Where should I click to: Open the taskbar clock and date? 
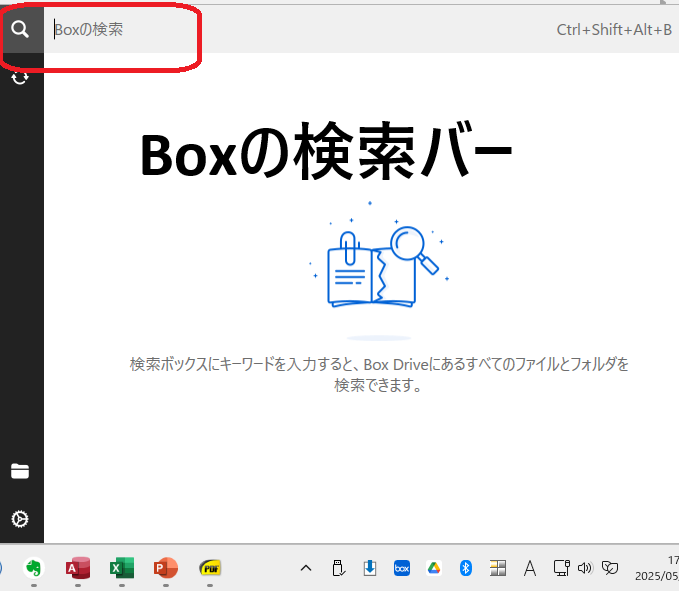pyautogui.click(x=660, y=568)
